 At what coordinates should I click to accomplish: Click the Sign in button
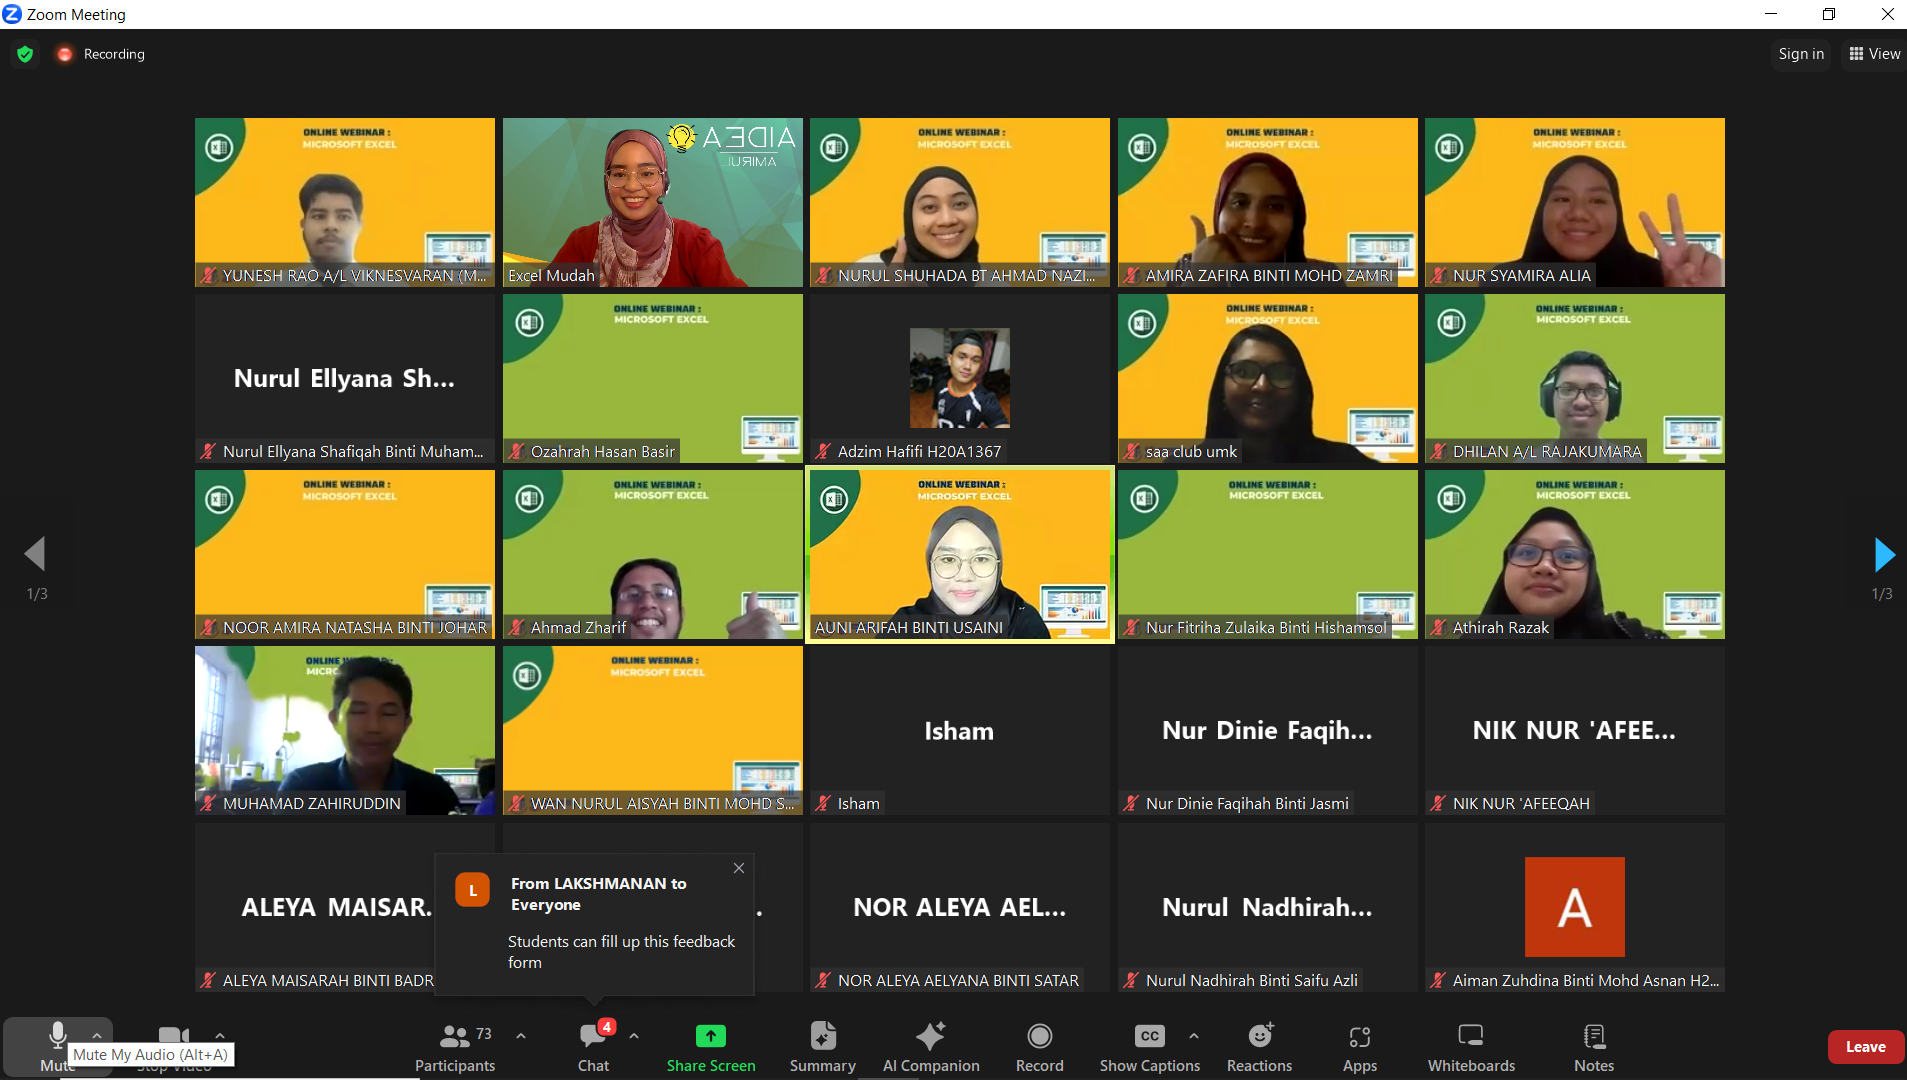coord(1800,54)
